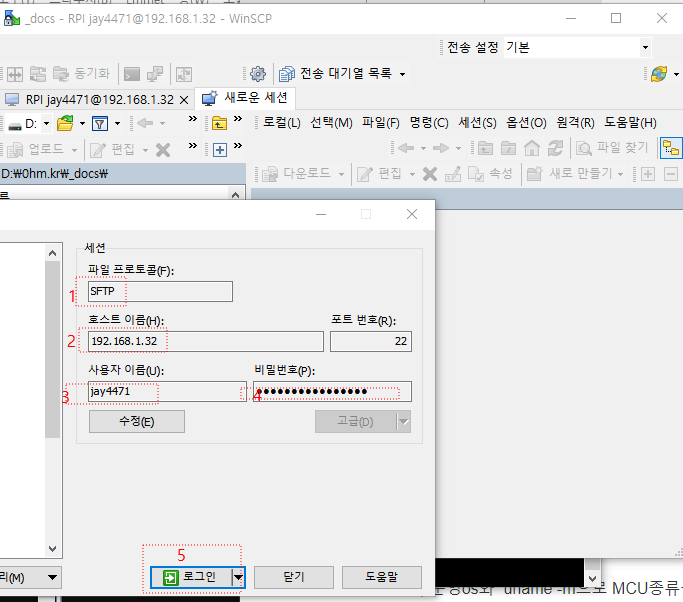This screenshot has height=602, width=683.
Task: Click the Compare Directories toolbar icon
Action: tap(15, 74)
